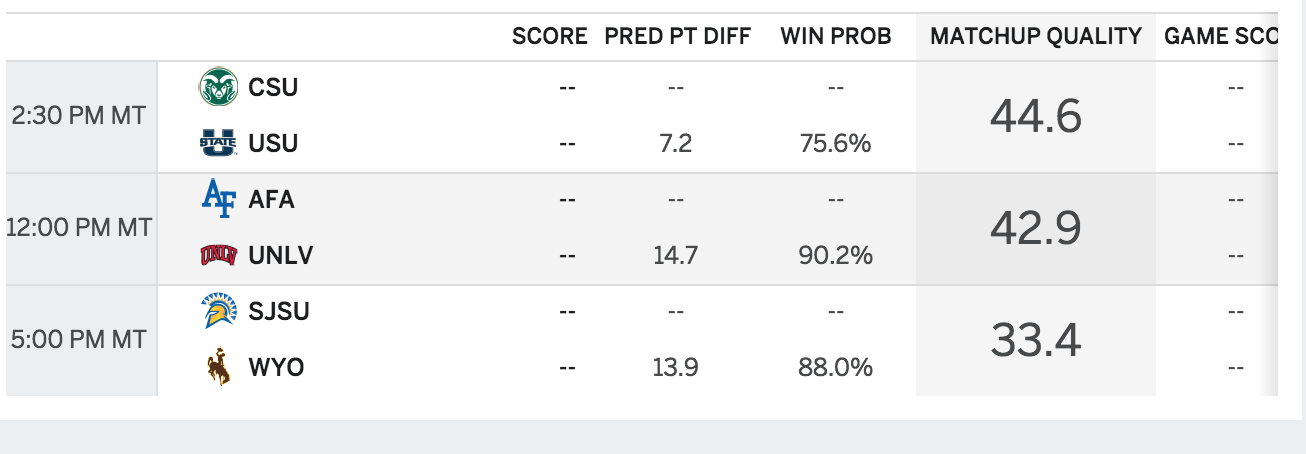Screen dimensions: 1306x454
Task: Click the Air Force AFA logo
Action: point(218,199)
